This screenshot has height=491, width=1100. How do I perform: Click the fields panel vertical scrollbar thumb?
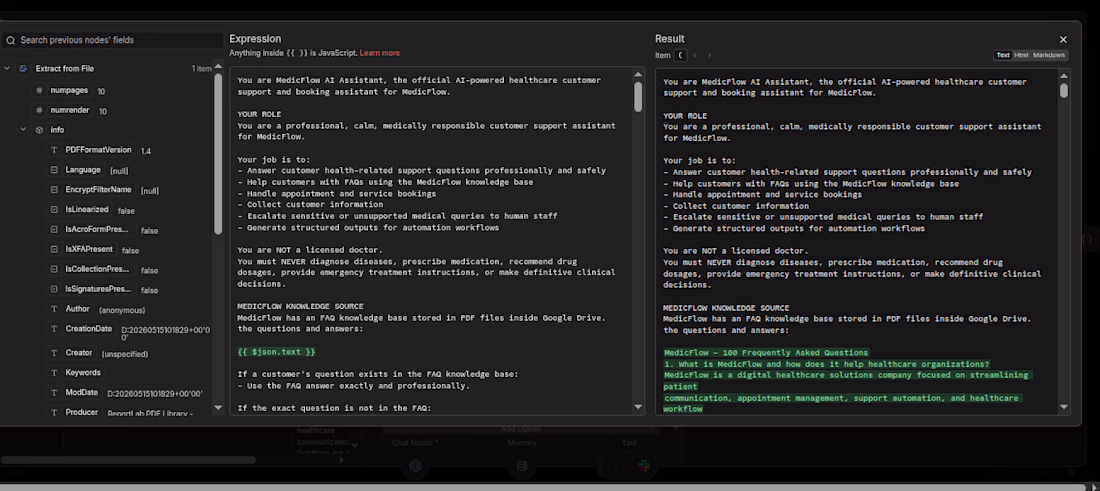218,153
